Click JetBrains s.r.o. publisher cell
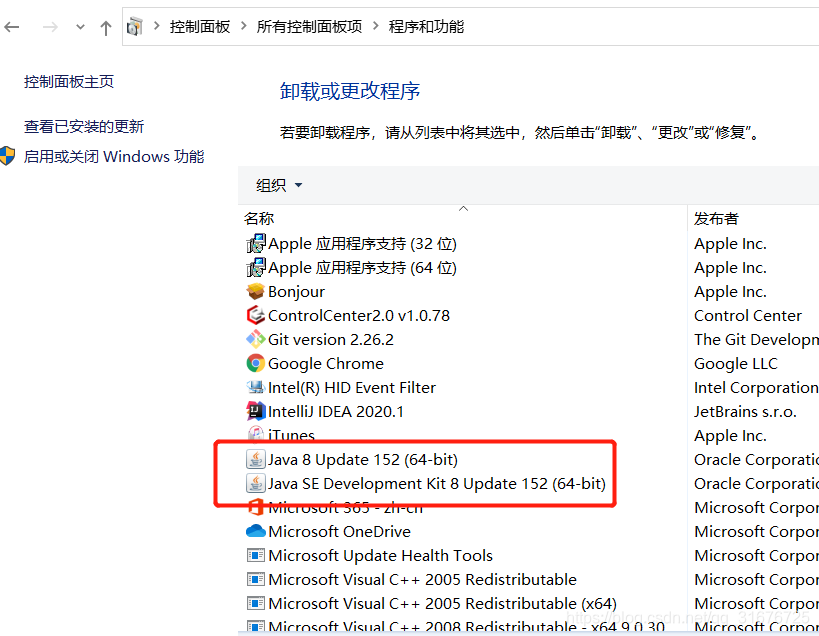Image resolution: width=819 pixels, height=636 pixels. (745, 411)
